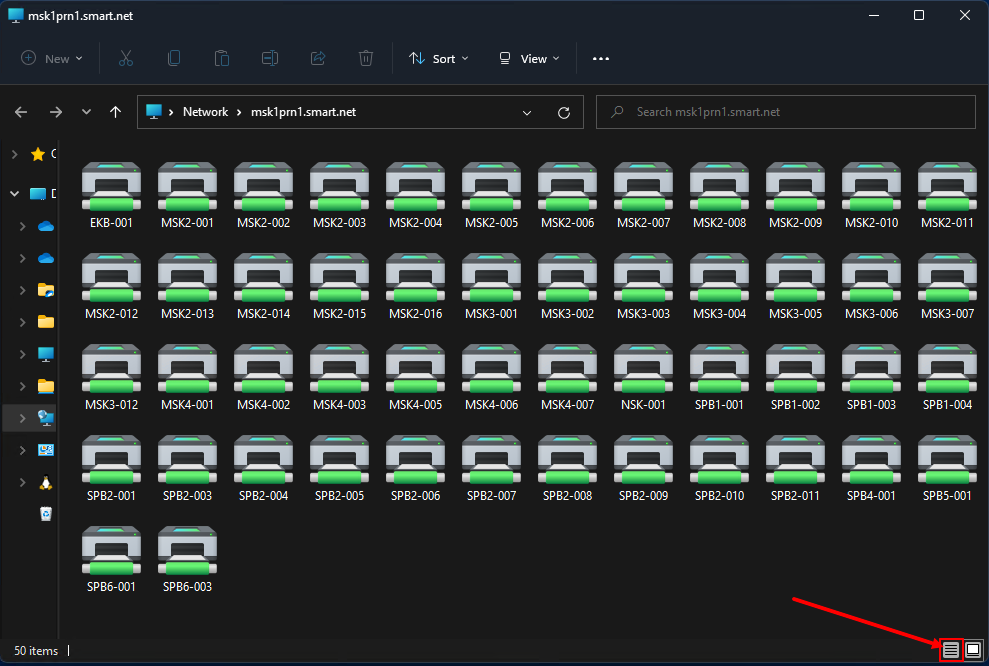989x666 pixels.
Task: Open the See more ellipsis menu
Action: 601,59
